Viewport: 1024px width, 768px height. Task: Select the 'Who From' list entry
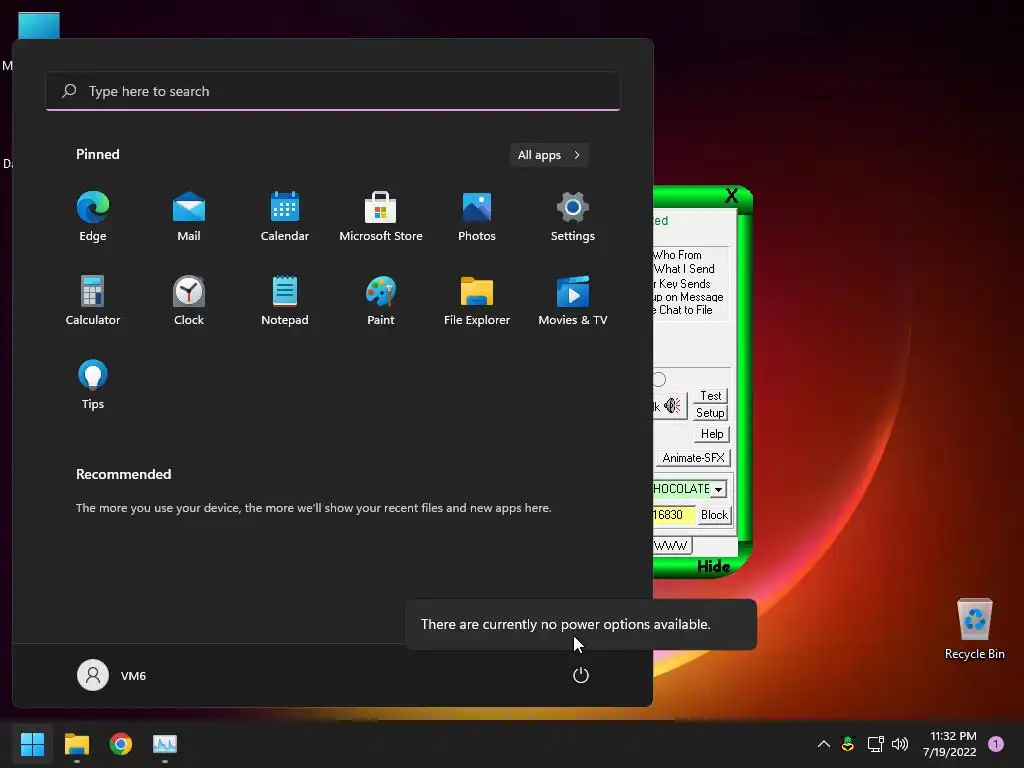coord(677,255)
